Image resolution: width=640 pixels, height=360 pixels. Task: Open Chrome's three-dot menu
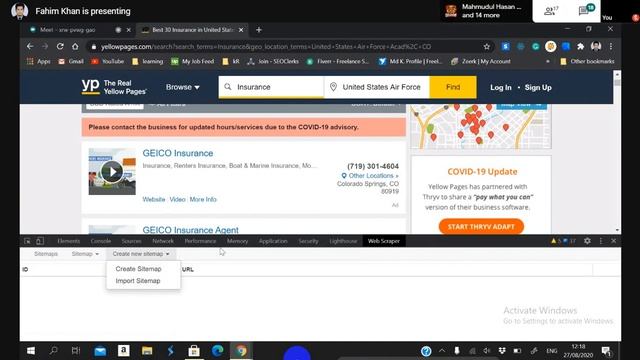click(x=611, y=47)
